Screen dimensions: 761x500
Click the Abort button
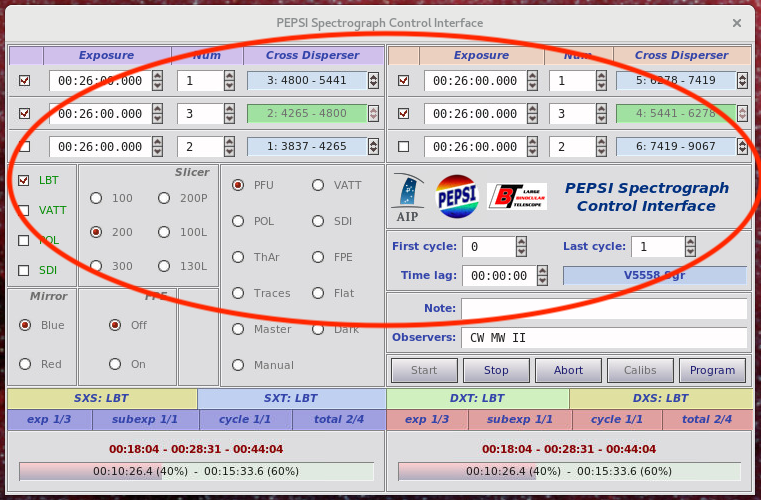(x=568, y=370)
